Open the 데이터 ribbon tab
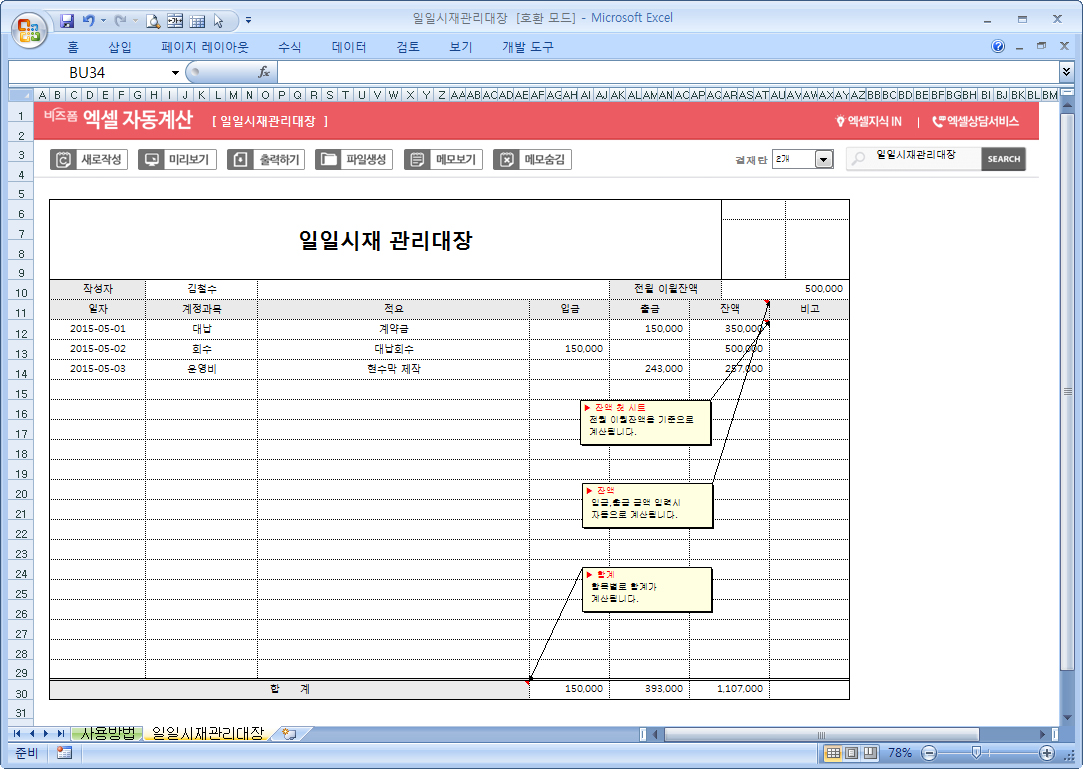1083x769 pixels. point(349,47)
